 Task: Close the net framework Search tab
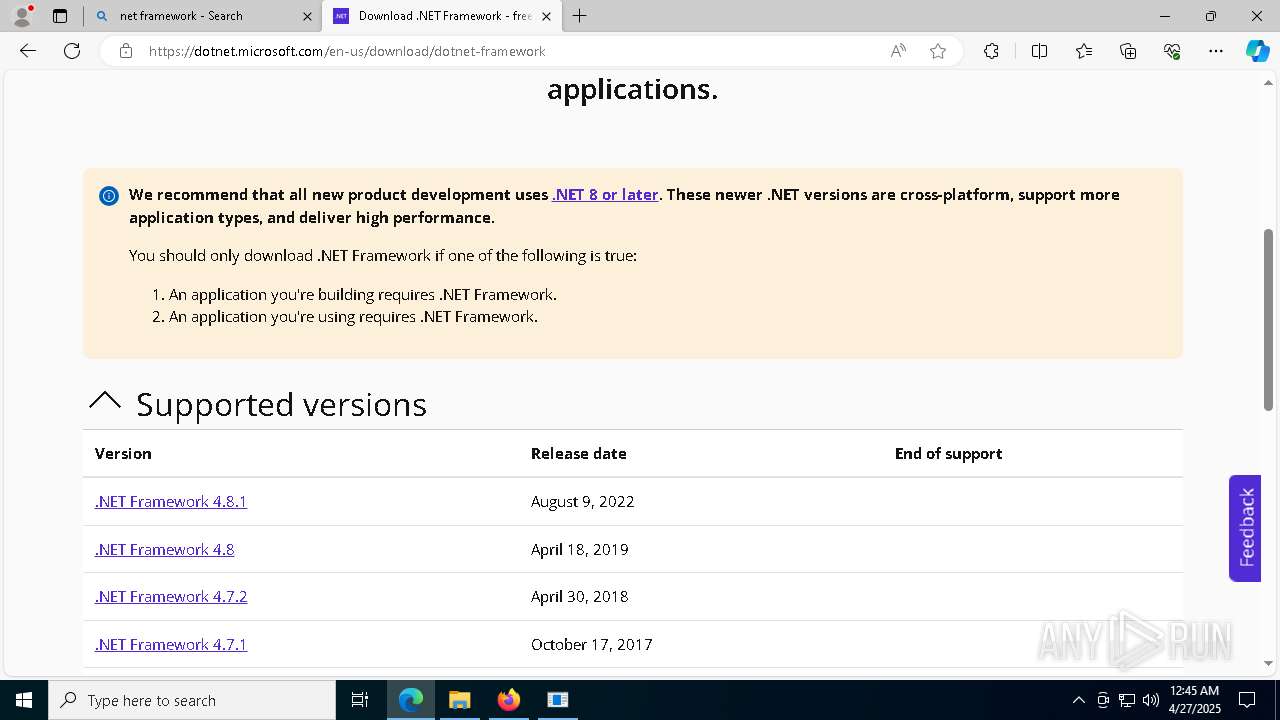[307, 16]
